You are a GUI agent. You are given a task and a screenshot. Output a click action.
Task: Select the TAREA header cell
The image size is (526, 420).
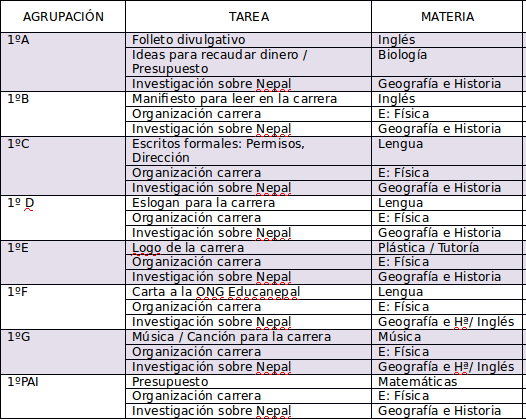249,16
